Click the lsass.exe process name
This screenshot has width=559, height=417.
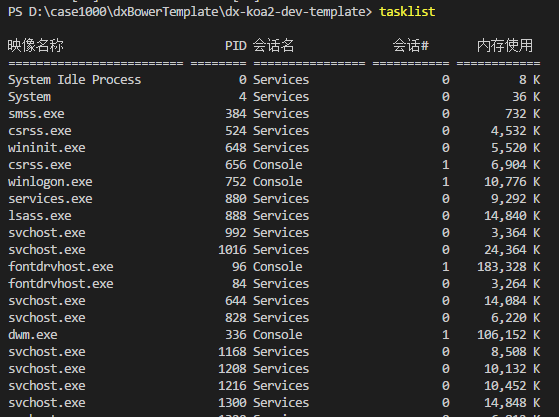(x=40, y=216)
